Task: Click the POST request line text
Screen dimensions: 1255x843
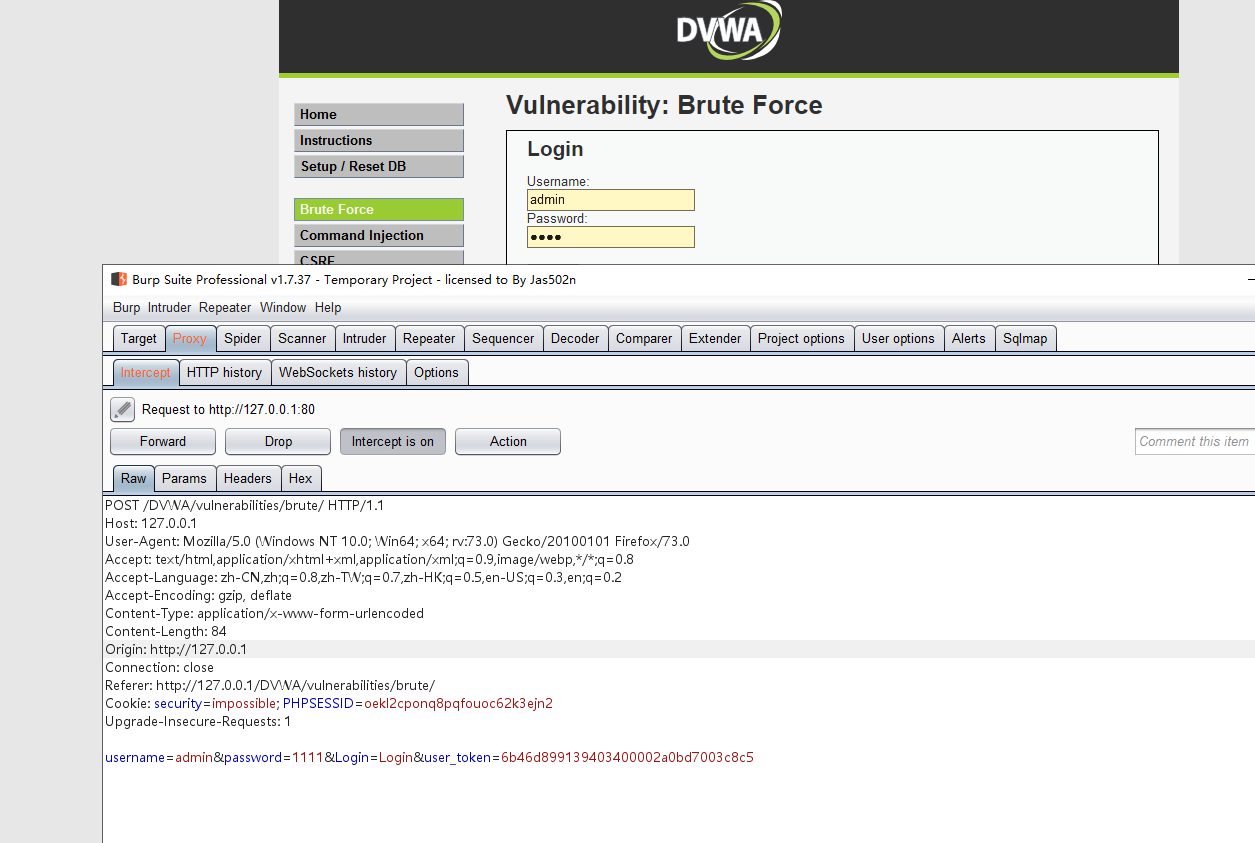Action: [x=245, y=505]
